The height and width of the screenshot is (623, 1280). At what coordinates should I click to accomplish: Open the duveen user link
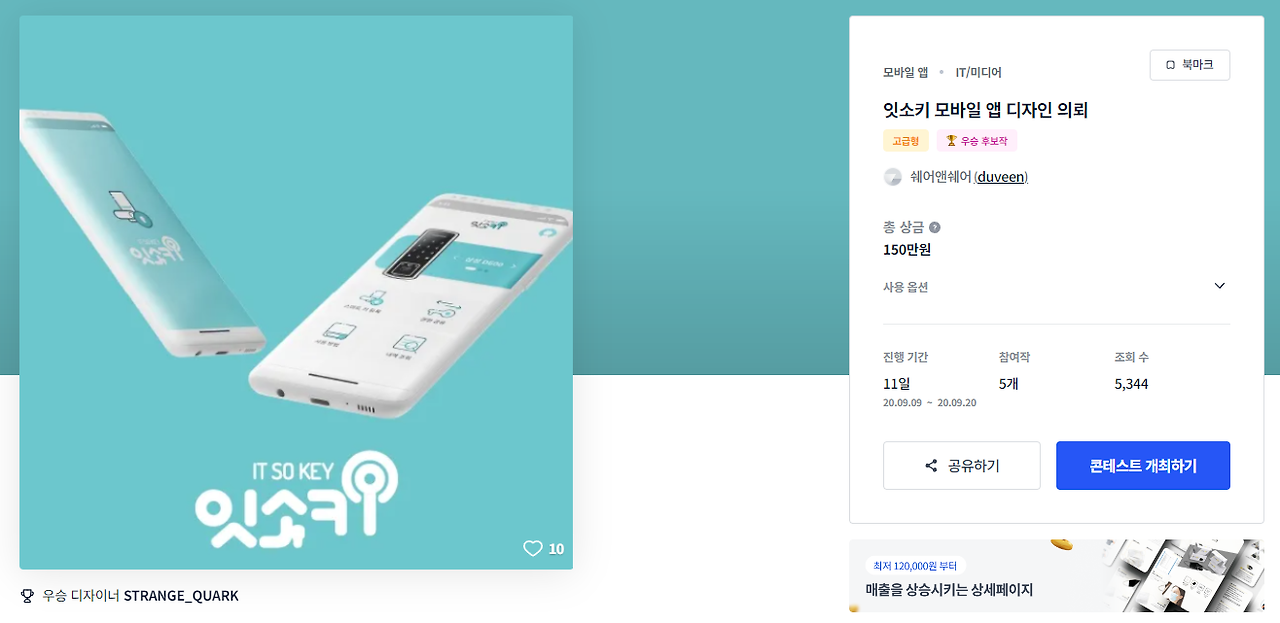click(x=1001, y=177)
